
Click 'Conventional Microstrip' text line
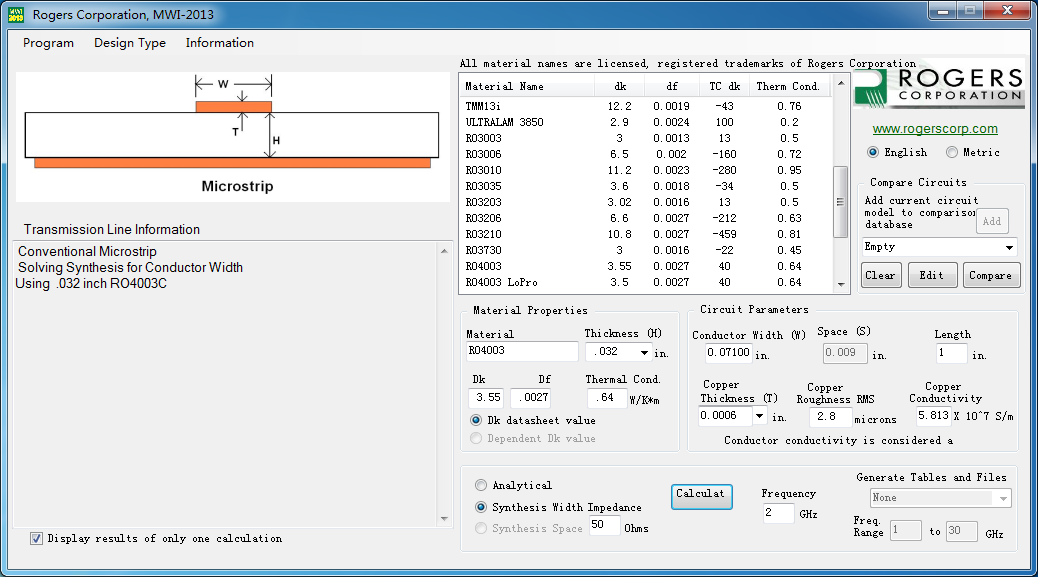click(87, 251)
